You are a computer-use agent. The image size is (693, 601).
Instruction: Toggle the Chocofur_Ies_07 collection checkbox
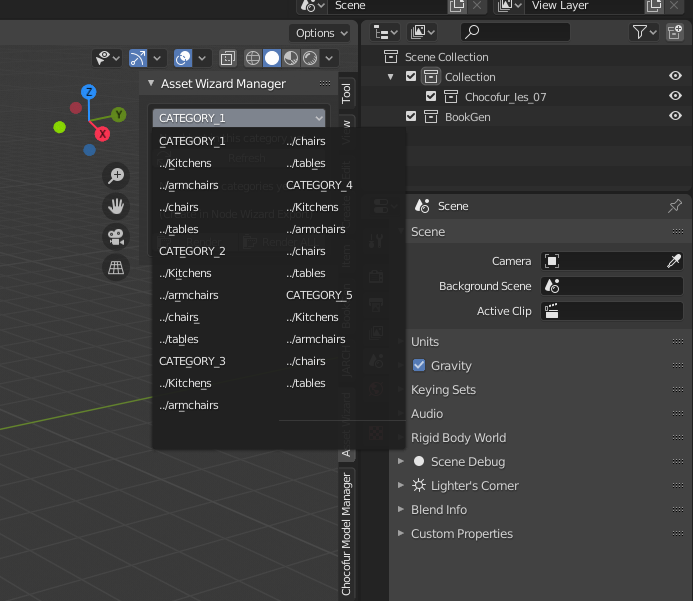pyautogui.click(x=431, y=96)
